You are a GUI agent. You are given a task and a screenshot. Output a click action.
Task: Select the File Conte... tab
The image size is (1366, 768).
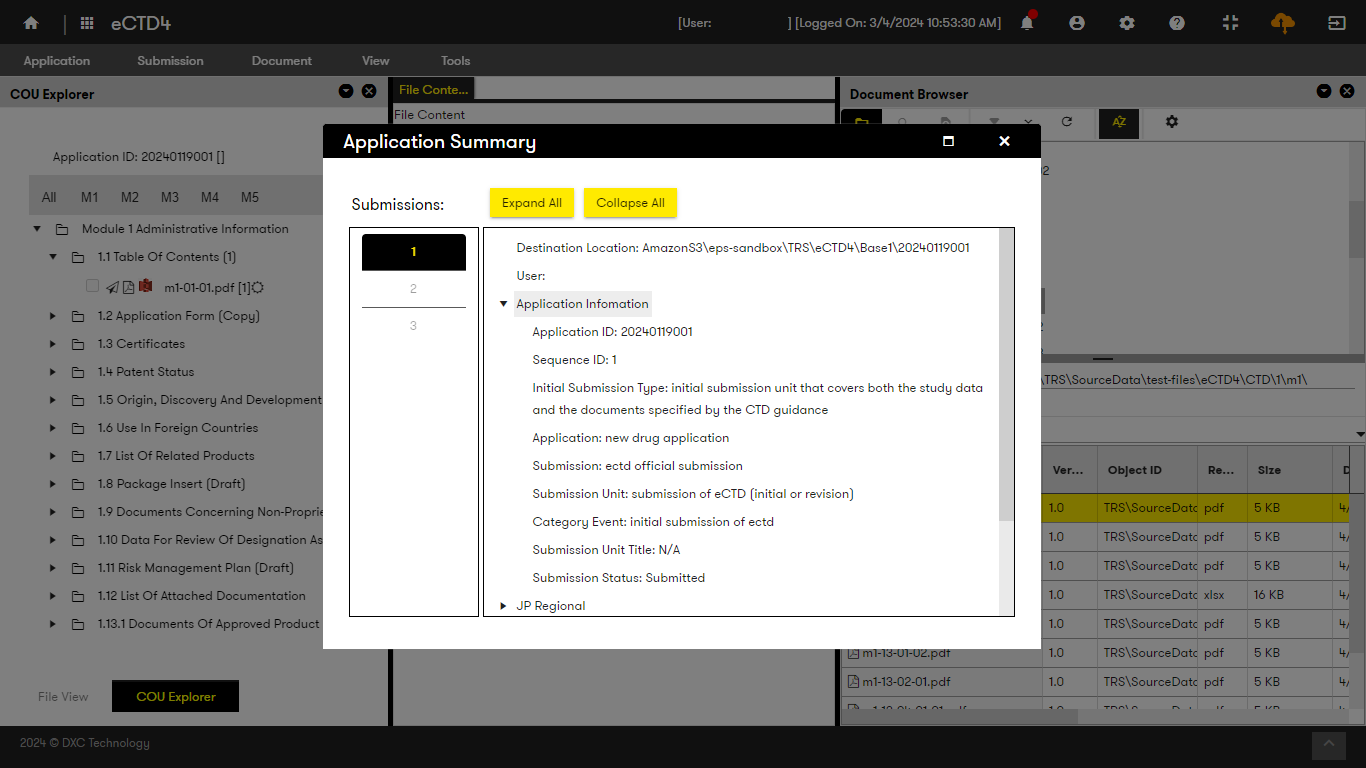coord(433,90)
